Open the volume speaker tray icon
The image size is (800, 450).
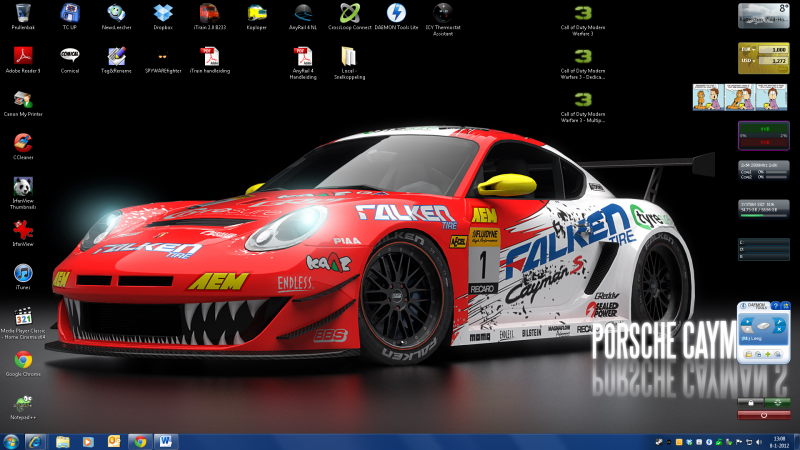[x=759, y=442]
